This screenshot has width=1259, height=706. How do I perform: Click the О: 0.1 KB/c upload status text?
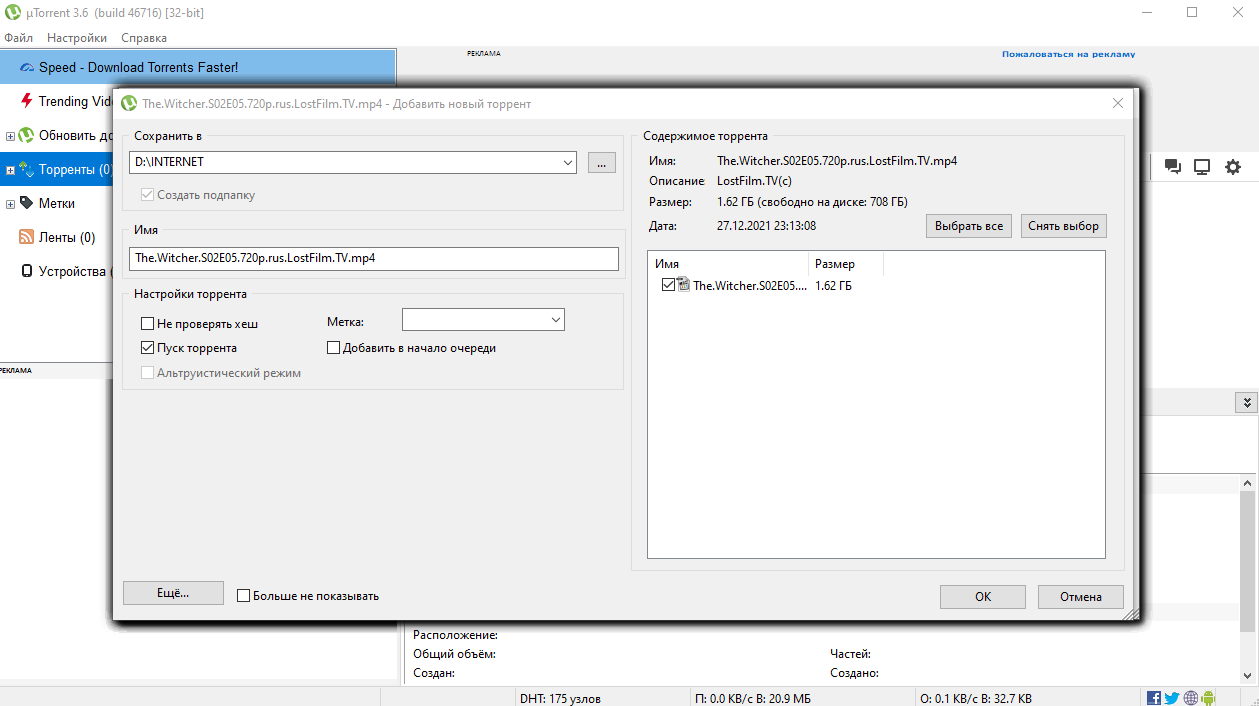[x=976, y=698]
